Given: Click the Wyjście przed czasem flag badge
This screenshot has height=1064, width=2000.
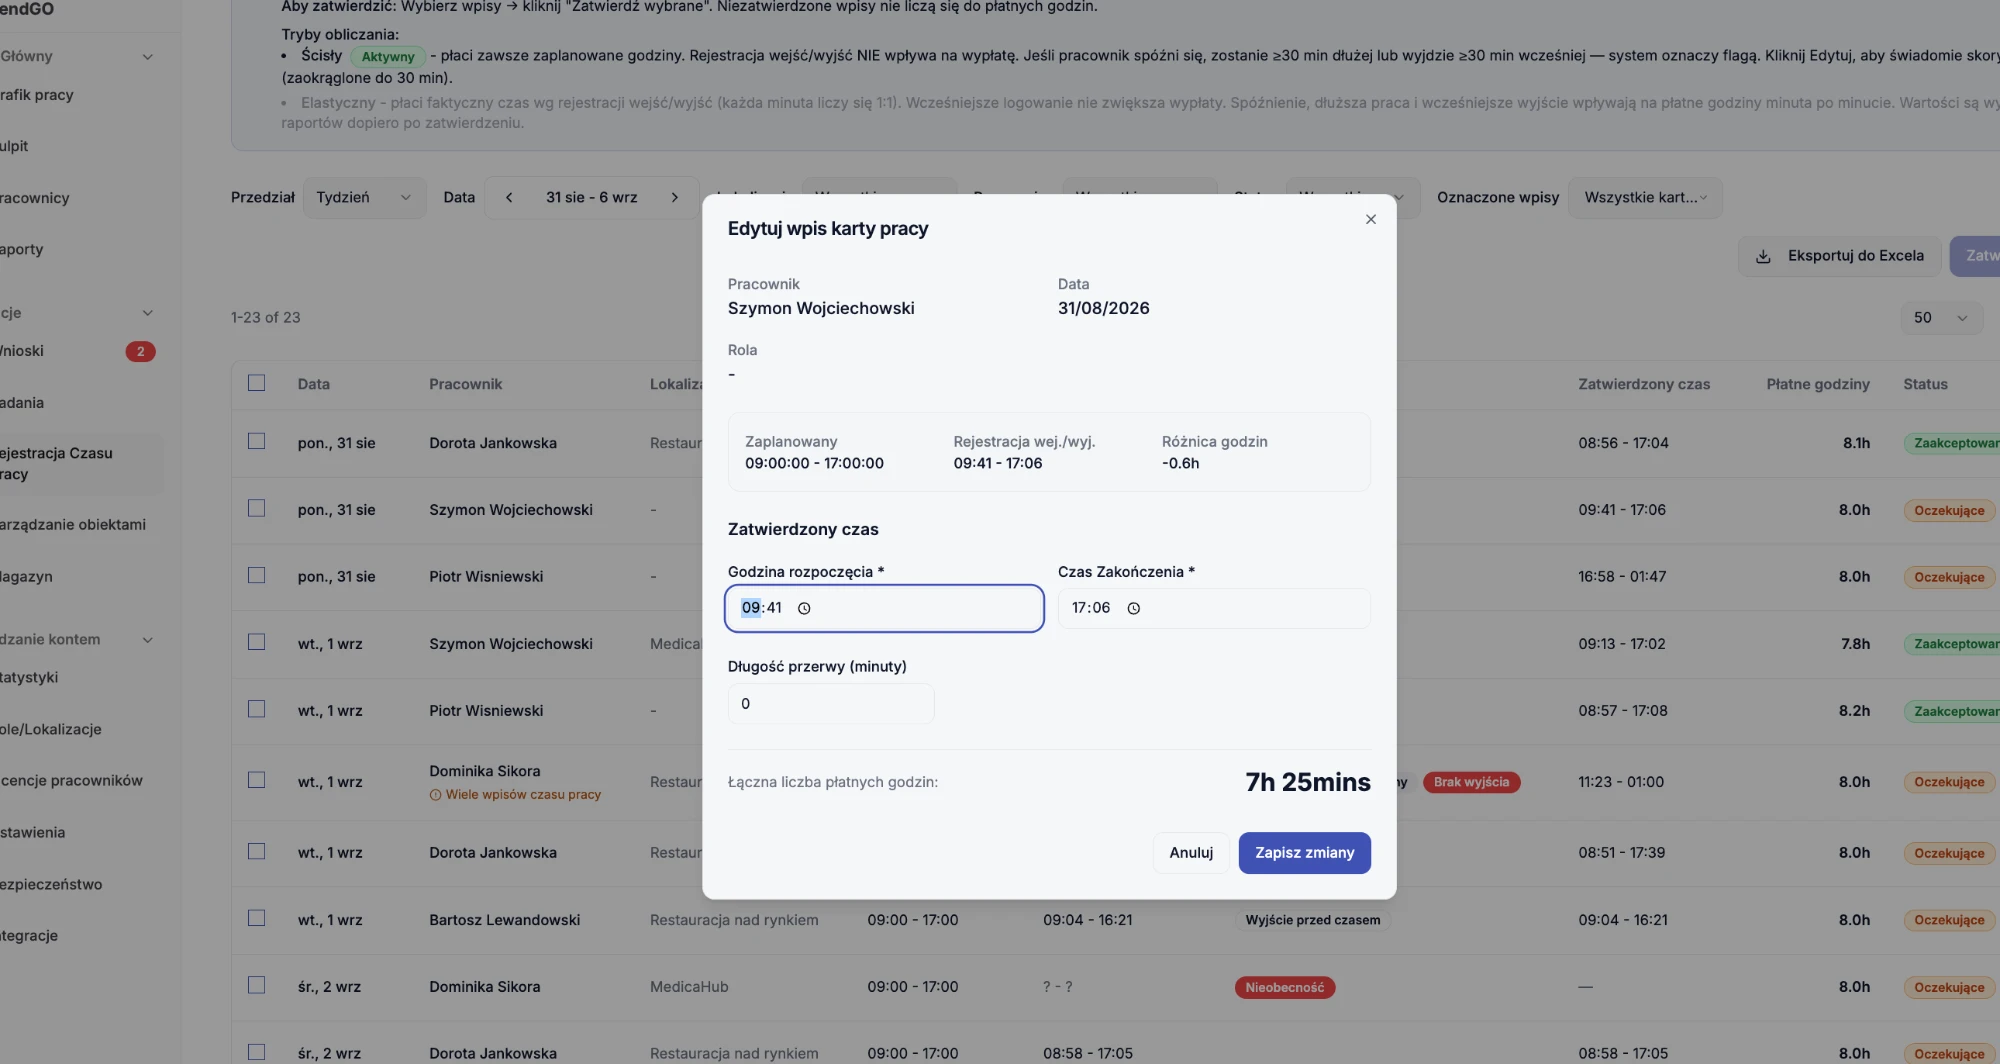Looking at the screenshot, I should [1313, 920].
